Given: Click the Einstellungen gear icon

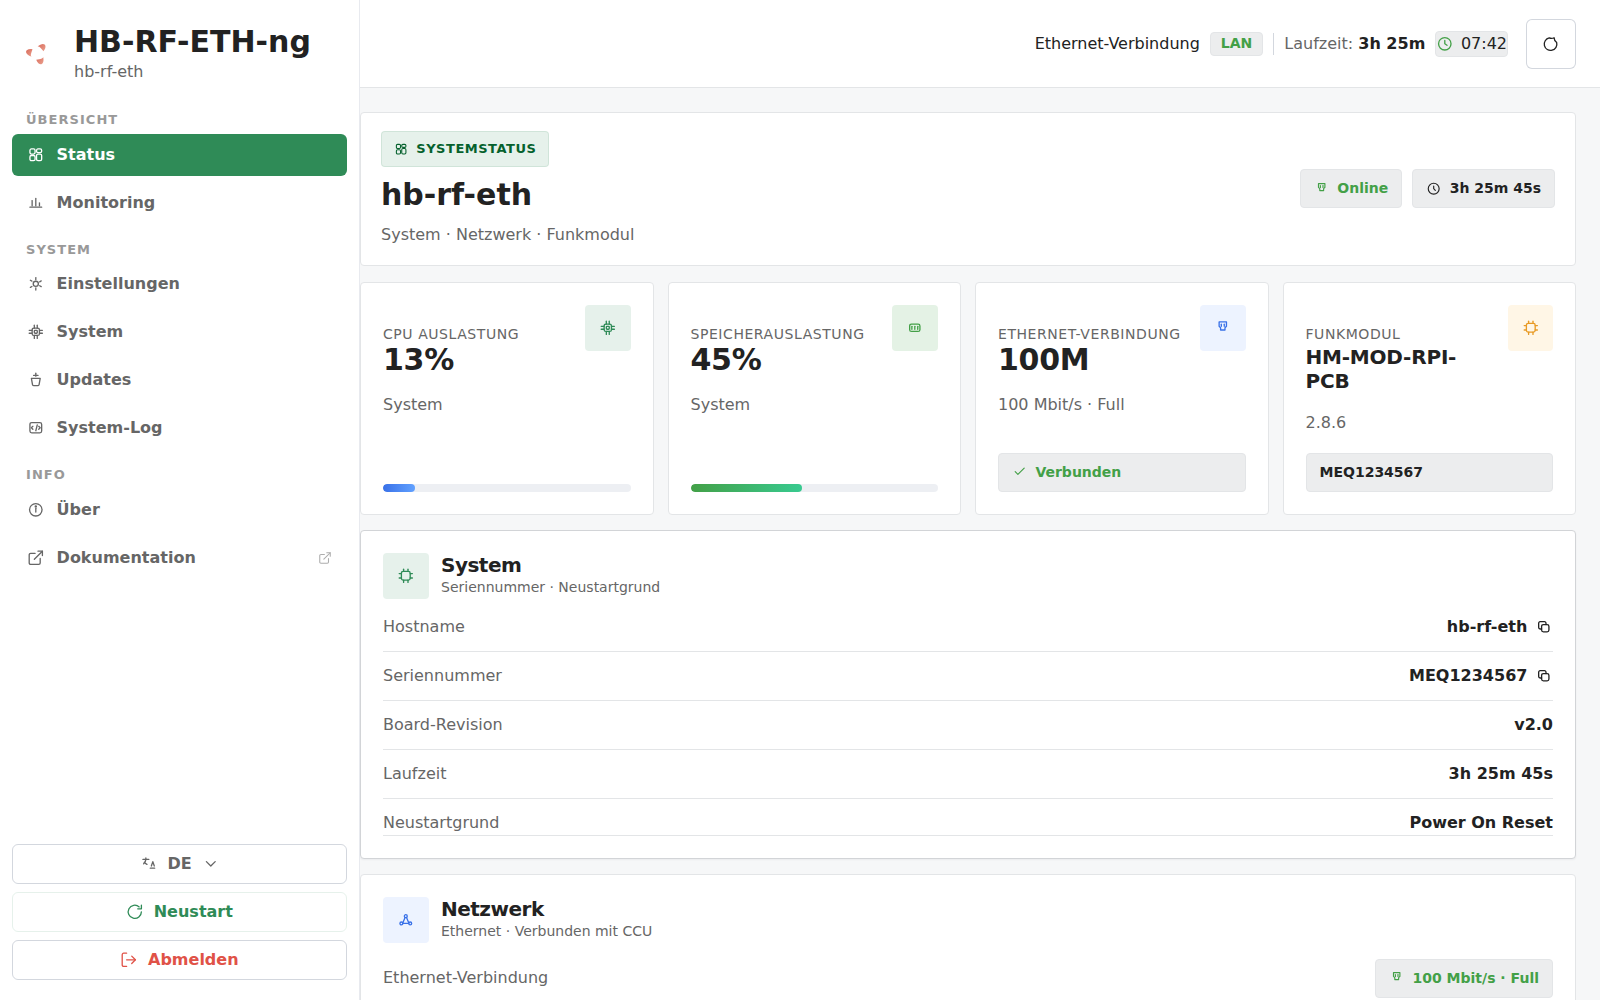Looking at the screenshot, I should 36,284.
